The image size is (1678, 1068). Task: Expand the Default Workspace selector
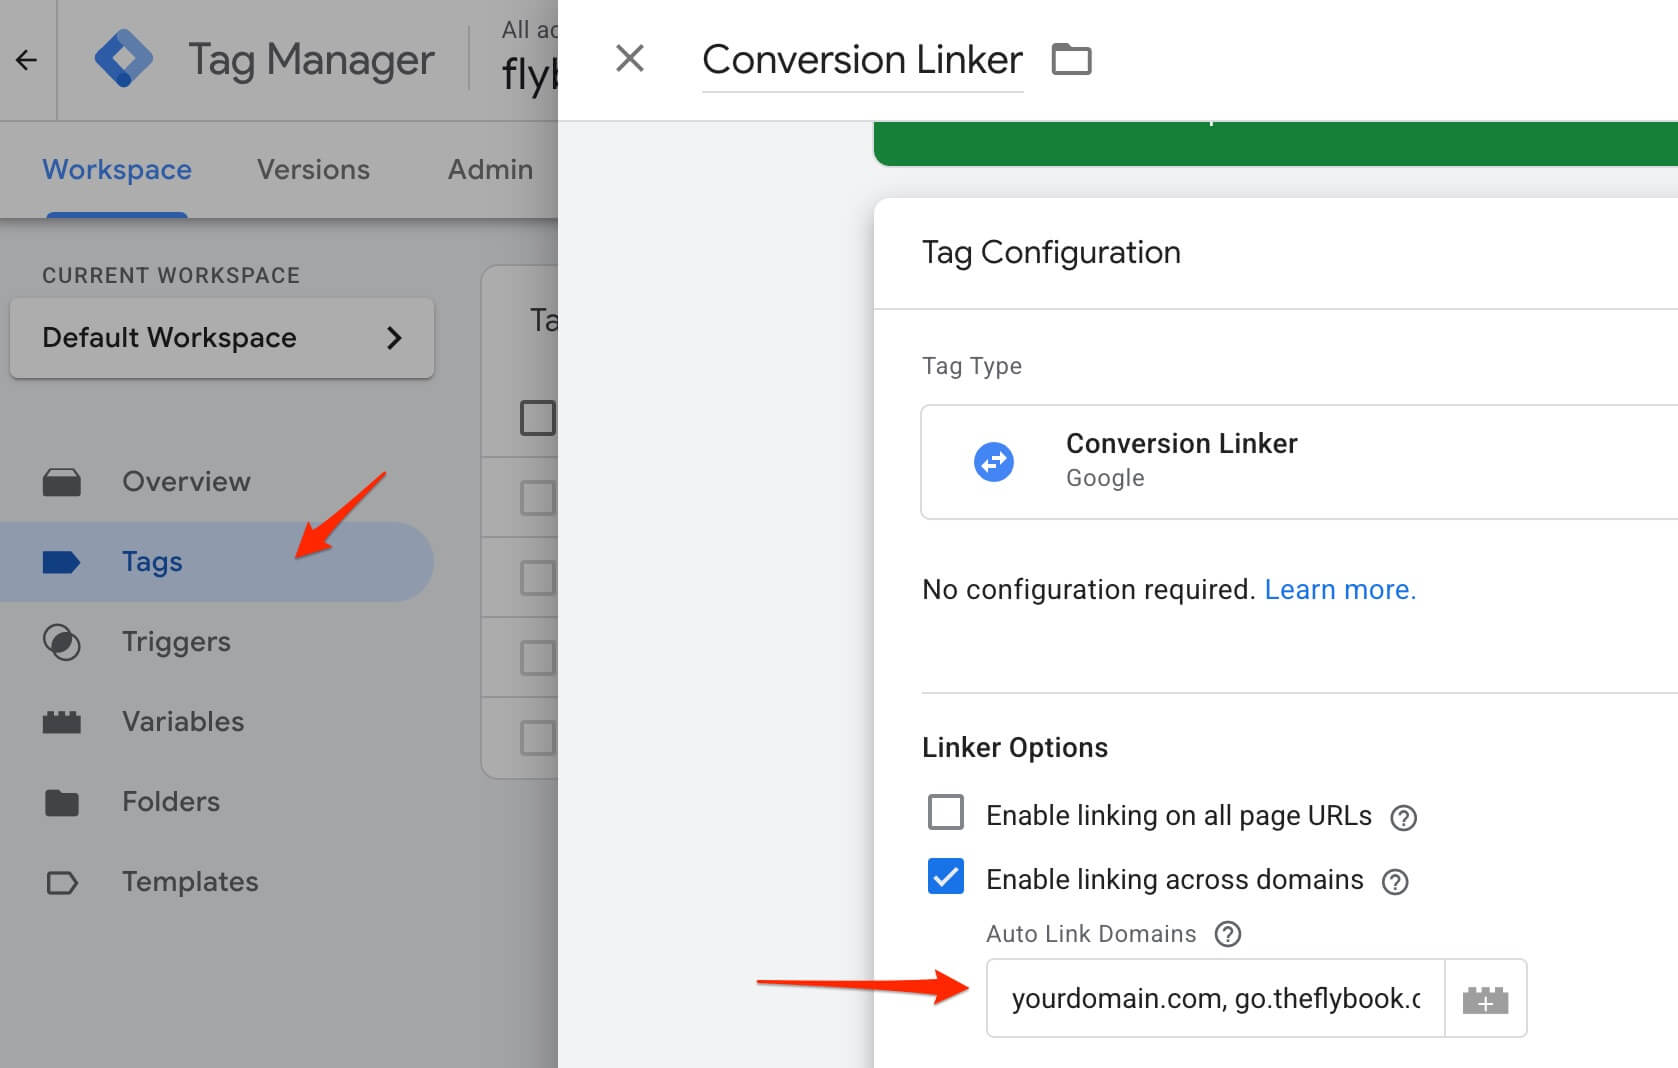click(221, 338)
